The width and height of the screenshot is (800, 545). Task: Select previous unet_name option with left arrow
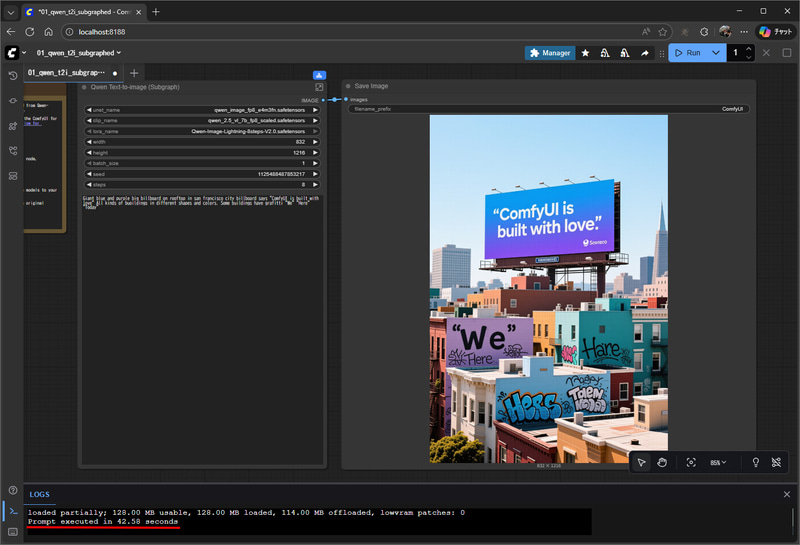[89, 110]
